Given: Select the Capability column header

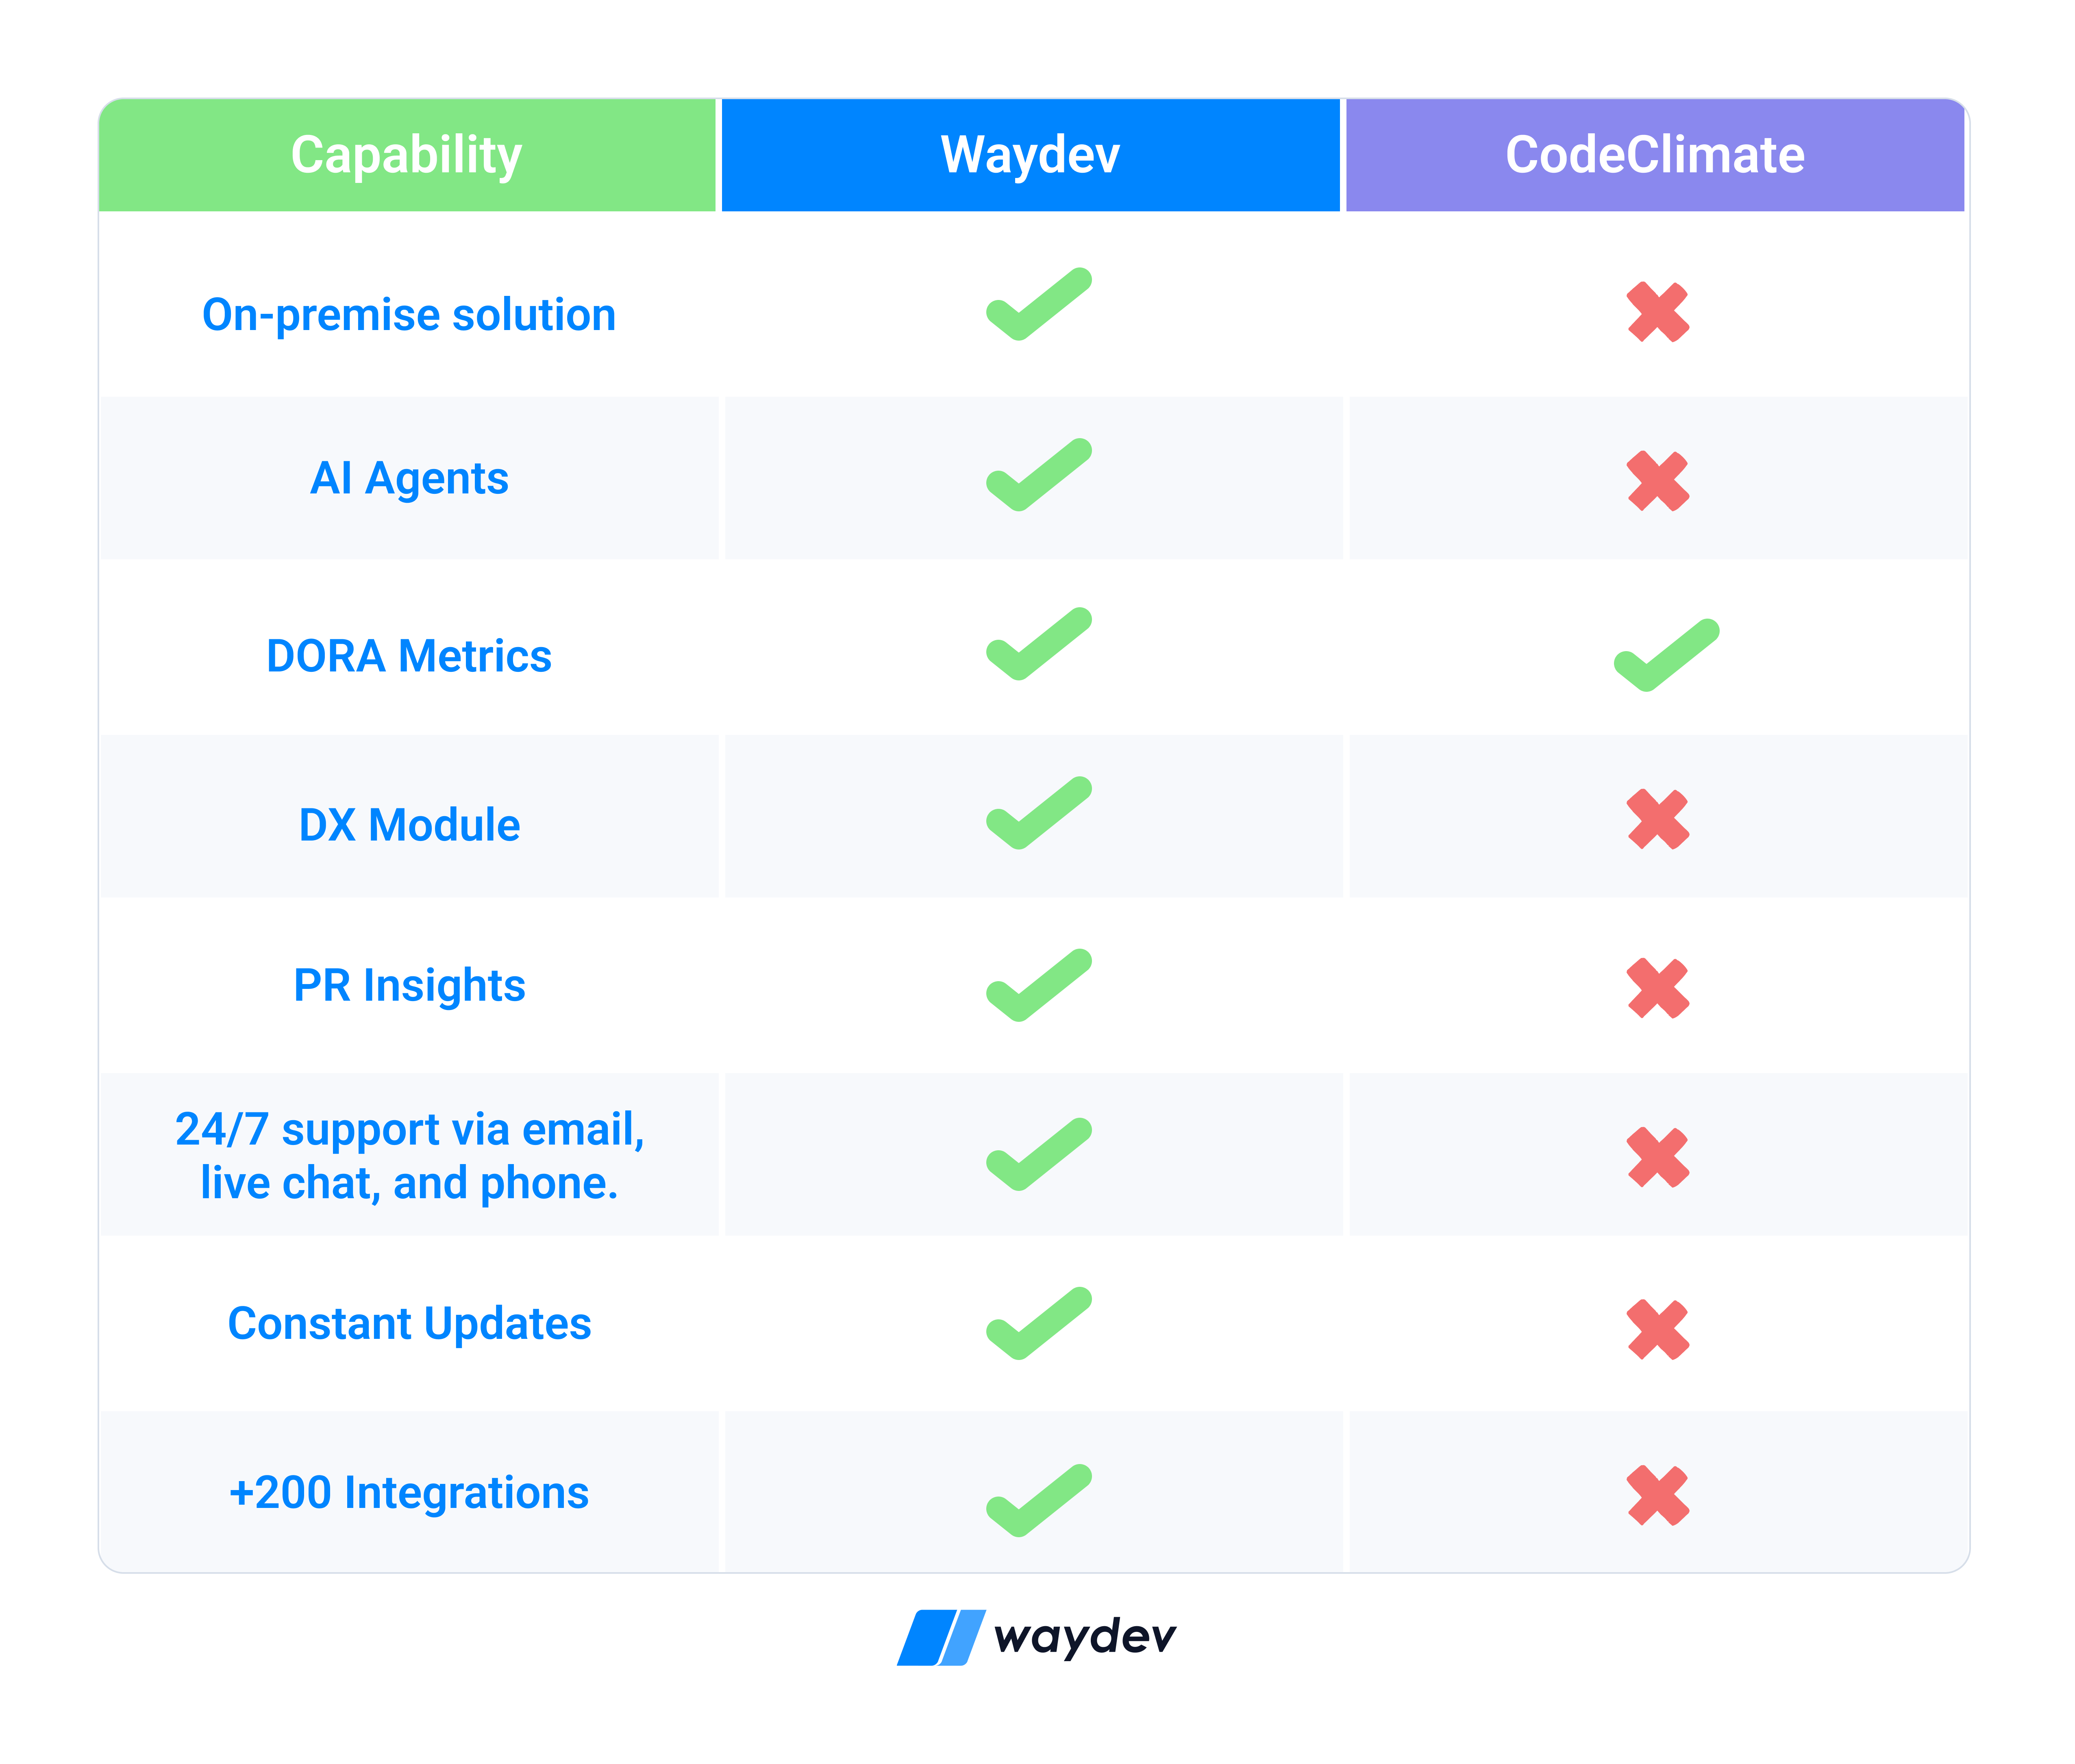Looking at the screenshot, I should pyautogui.click(x=407, y=155).
